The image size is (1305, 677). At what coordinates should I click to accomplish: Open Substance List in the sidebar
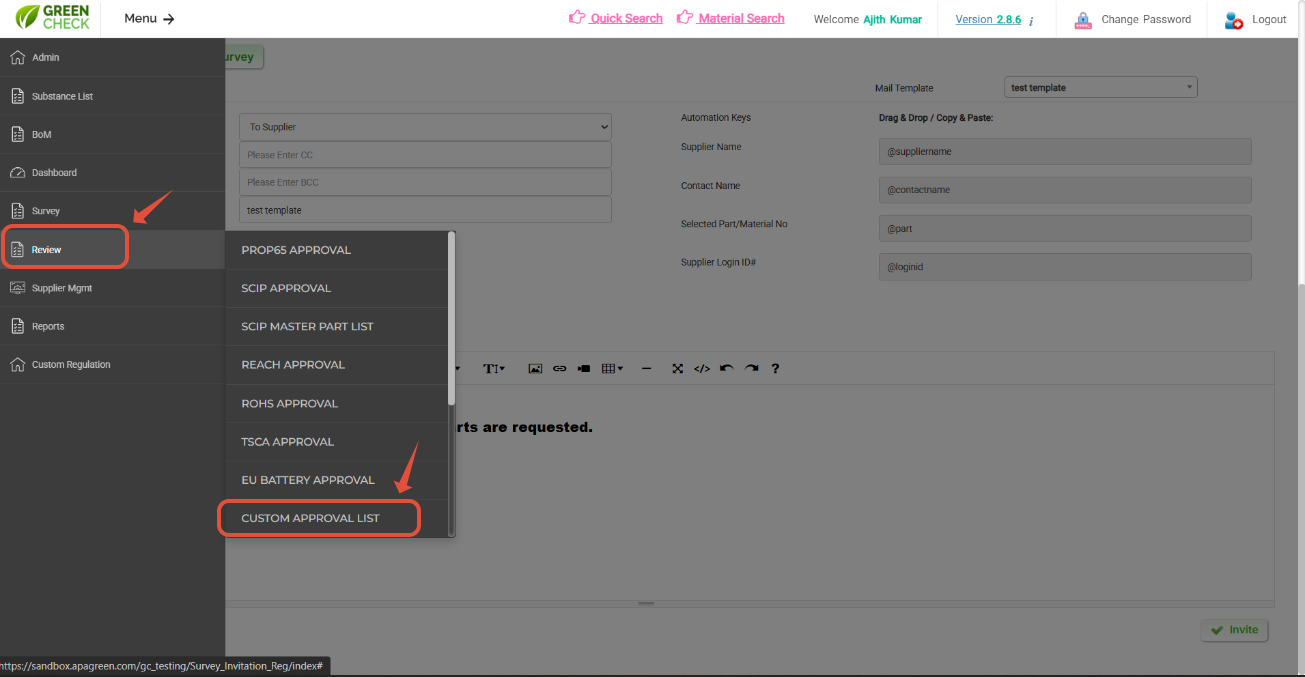(x=112, y=96)
